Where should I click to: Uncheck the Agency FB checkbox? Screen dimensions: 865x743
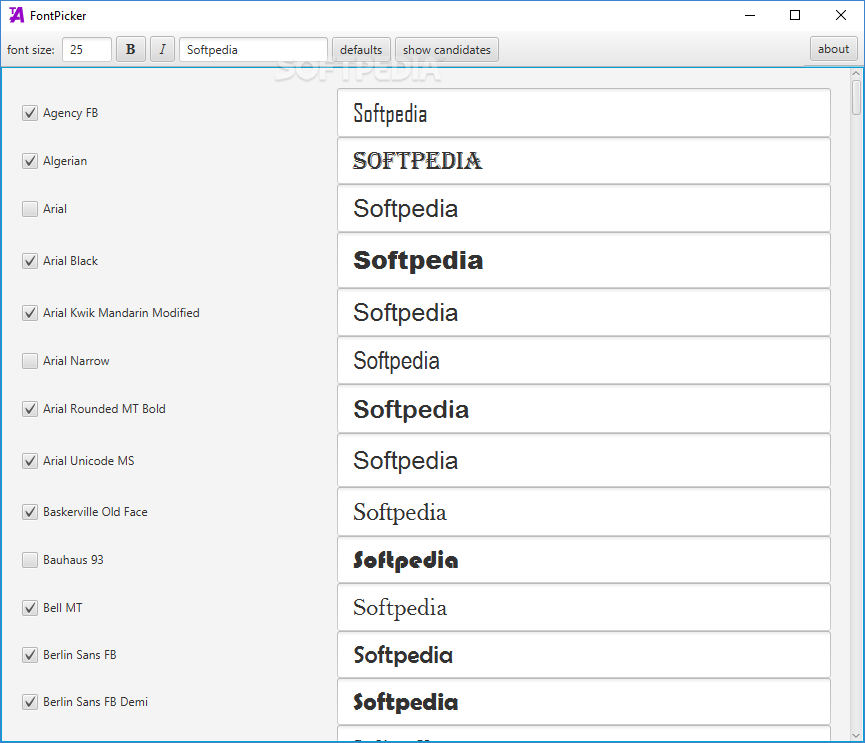coord(30,113)
